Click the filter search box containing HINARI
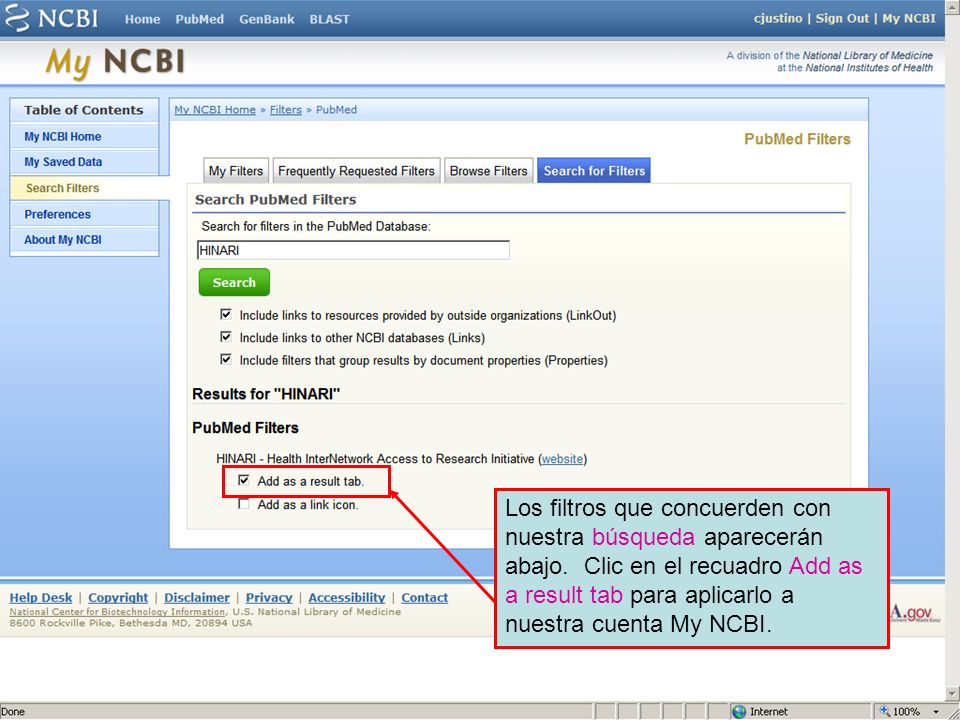 pyautogui.click(x=353, y=250)
